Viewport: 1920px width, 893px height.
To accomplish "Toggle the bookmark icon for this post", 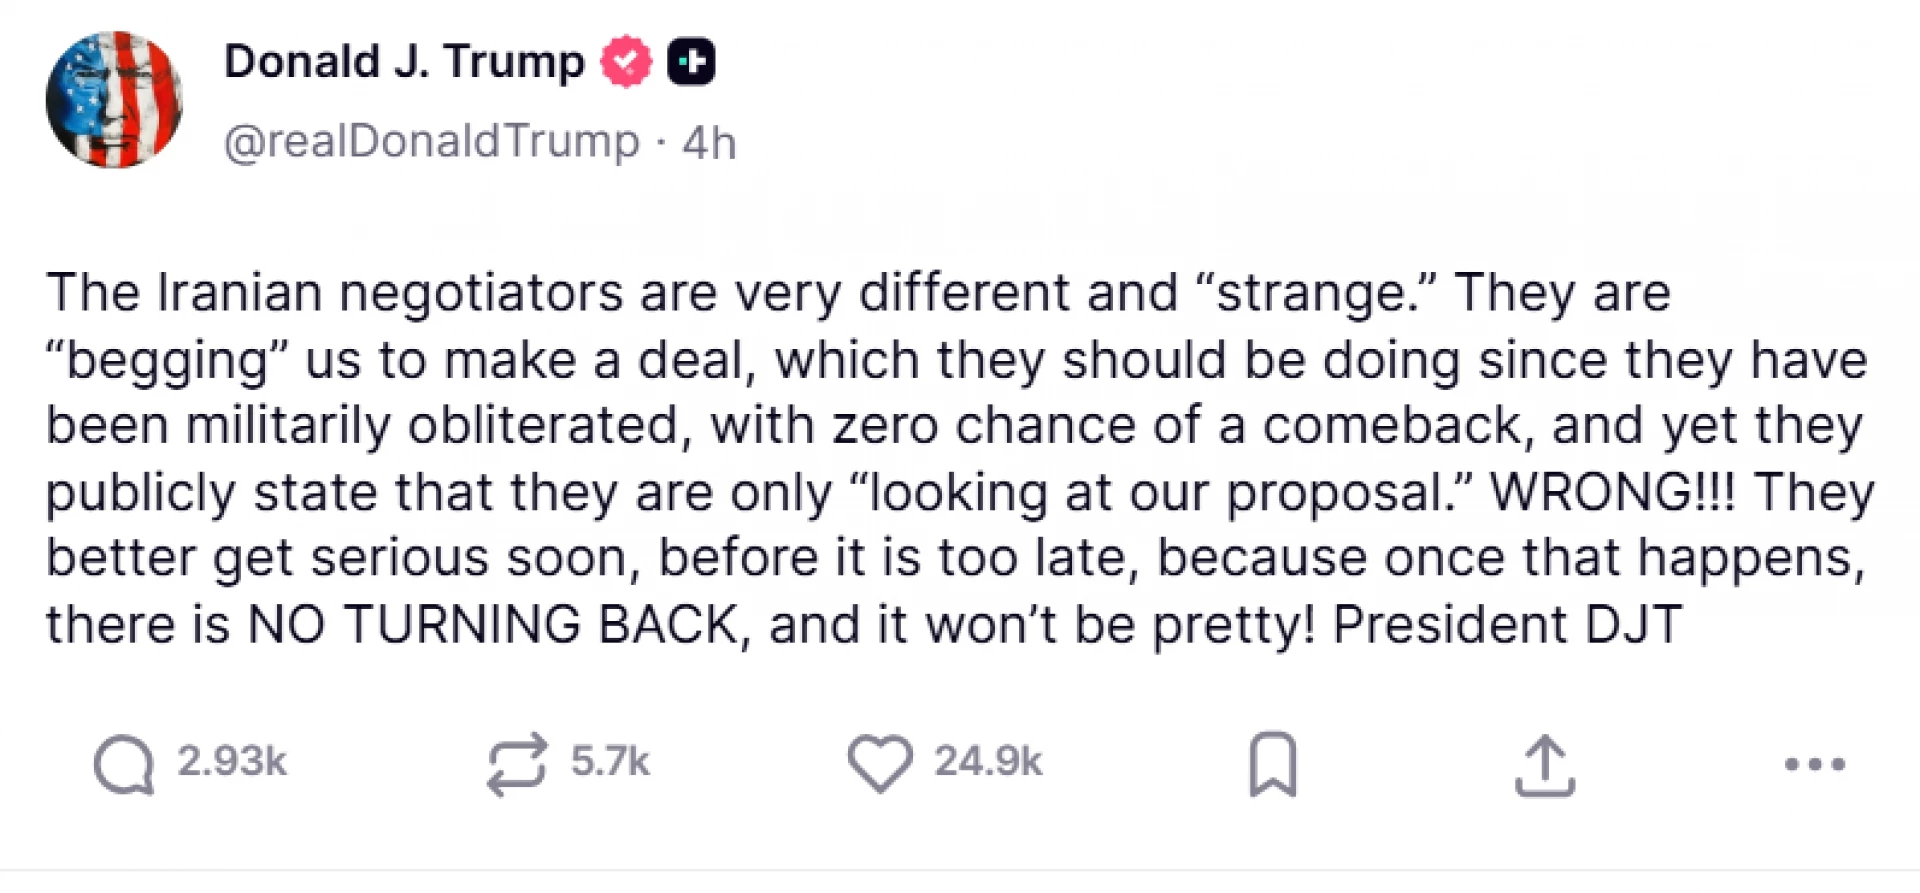I will pyautogui.click(x=1273, y=765).
